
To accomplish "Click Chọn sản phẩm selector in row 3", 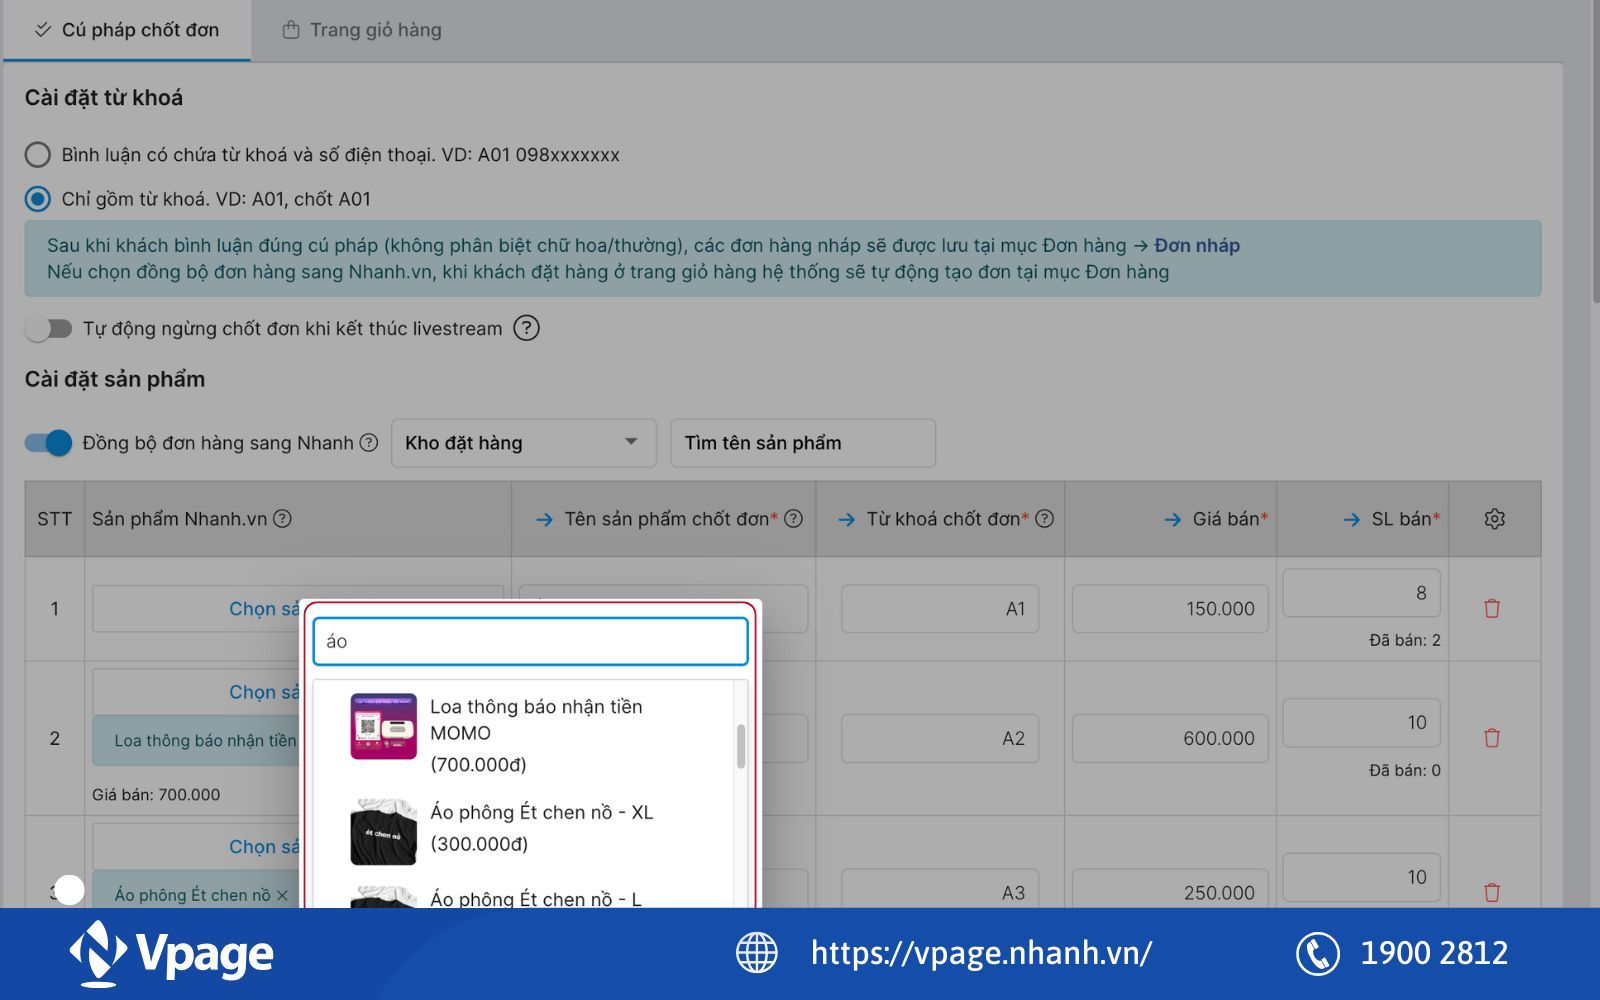I will pos(198,846).
